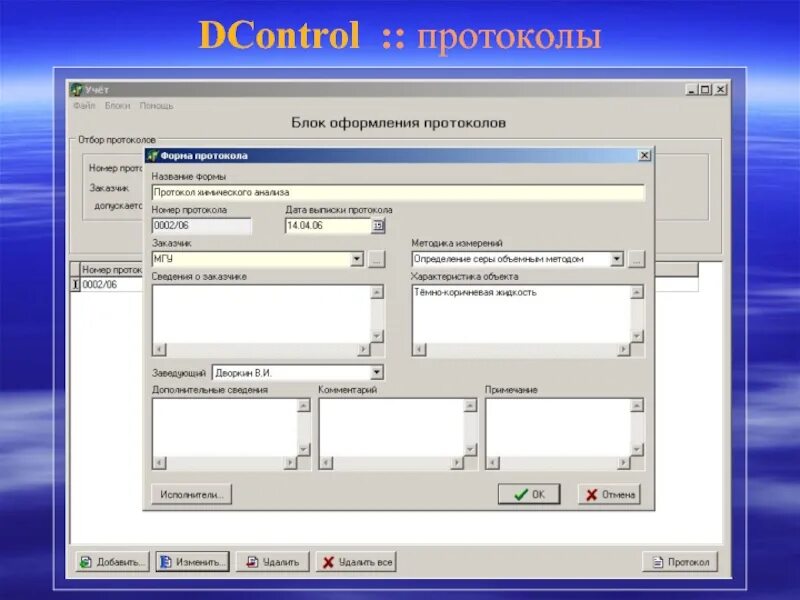Click inside Дополнительные сведения text area
The width and height of the screenshot is (800, 600).
point(225,428)
